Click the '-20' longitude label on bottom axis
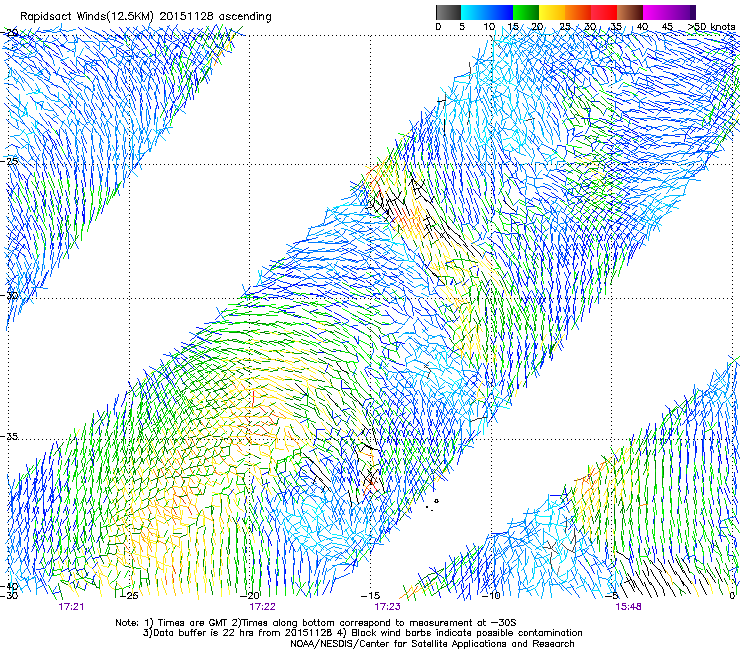This screenshot has height=650, width=740. point(251,596)
